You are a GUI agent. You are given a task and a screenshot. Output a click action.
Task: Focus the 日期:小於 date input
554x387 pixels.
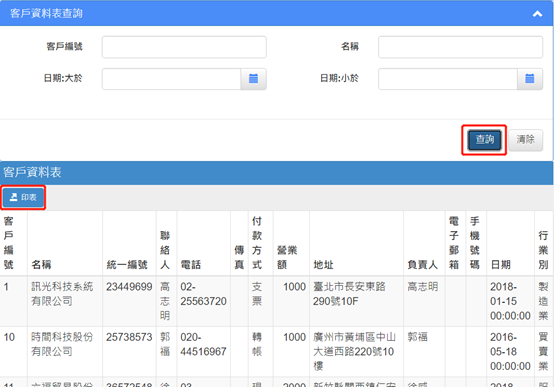pos(448,79)
